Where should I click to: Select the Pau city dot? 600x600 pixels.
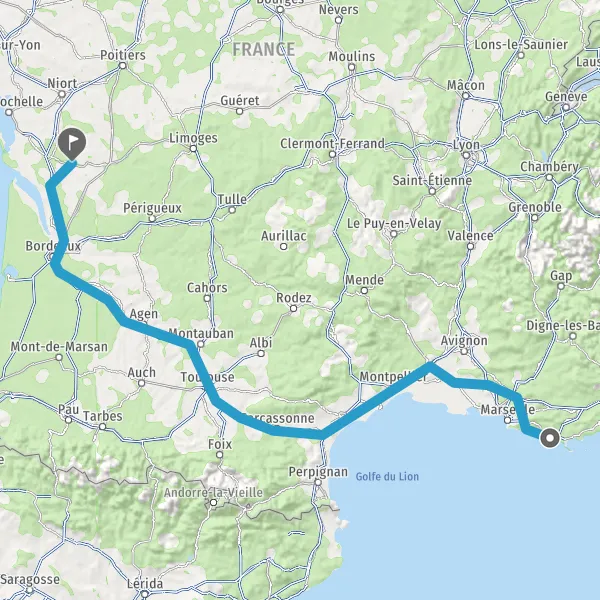(68, 420)
